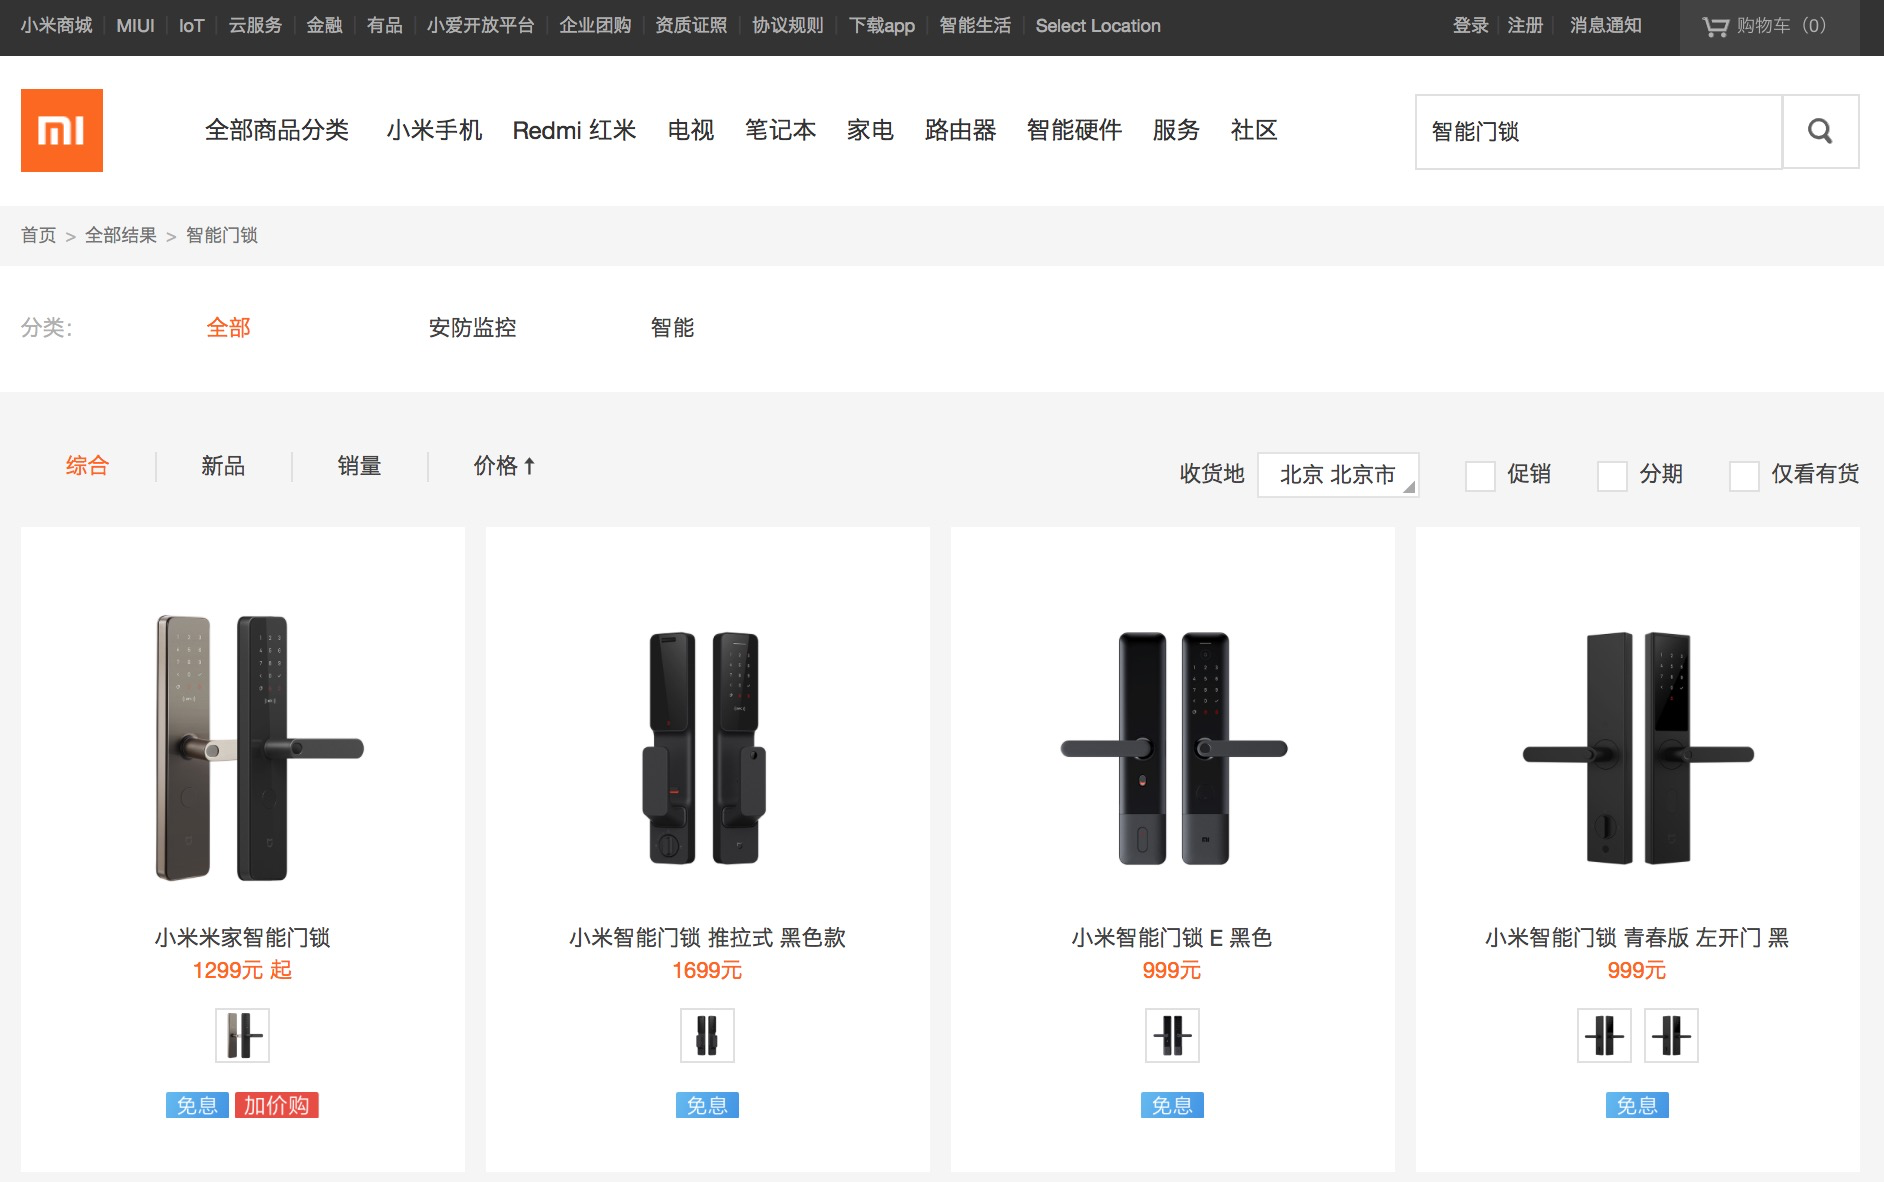Sort results by 价格 ascending
Viewport: 1884px width, 1182px height.
pos(504,466)
